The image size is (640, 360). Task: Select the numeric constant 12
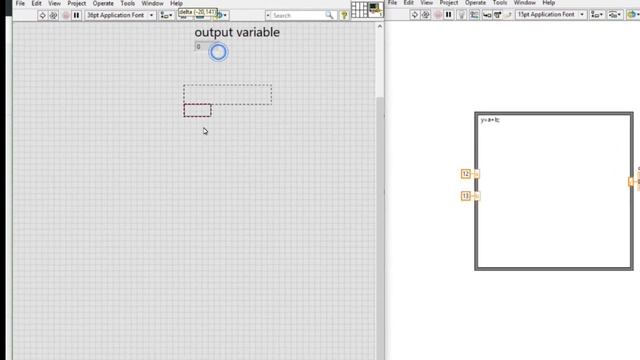pos(466,174)
